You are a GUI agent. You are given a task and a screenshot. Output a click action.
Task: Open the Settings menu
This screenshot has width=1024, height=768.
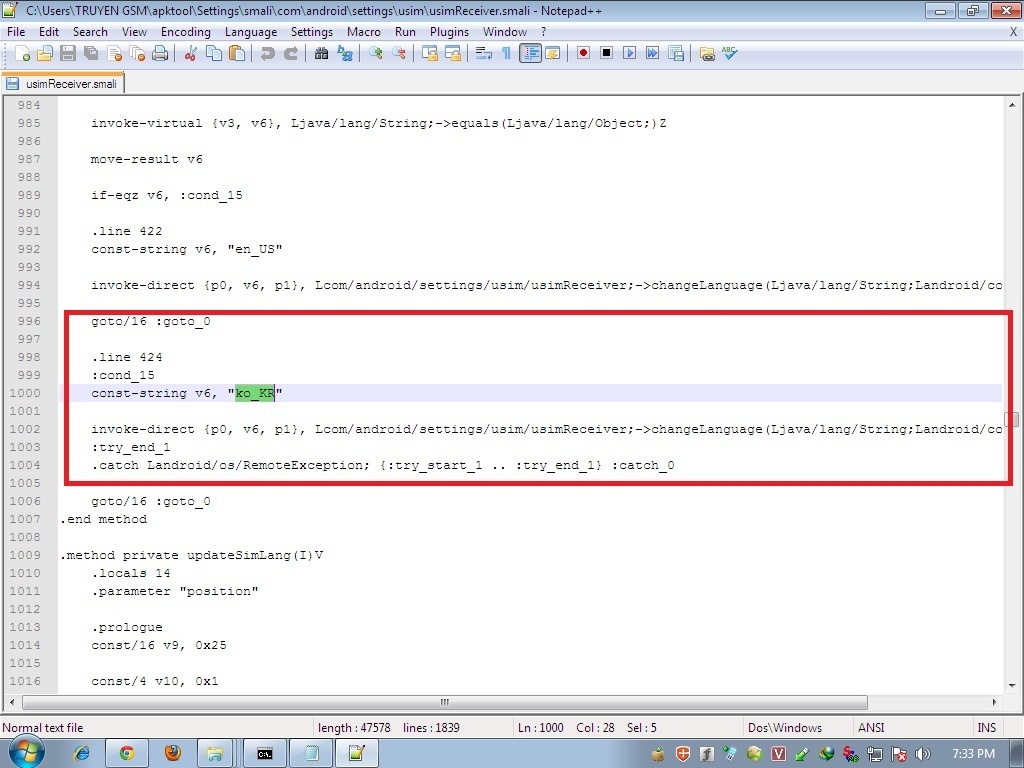click(312, 31)
